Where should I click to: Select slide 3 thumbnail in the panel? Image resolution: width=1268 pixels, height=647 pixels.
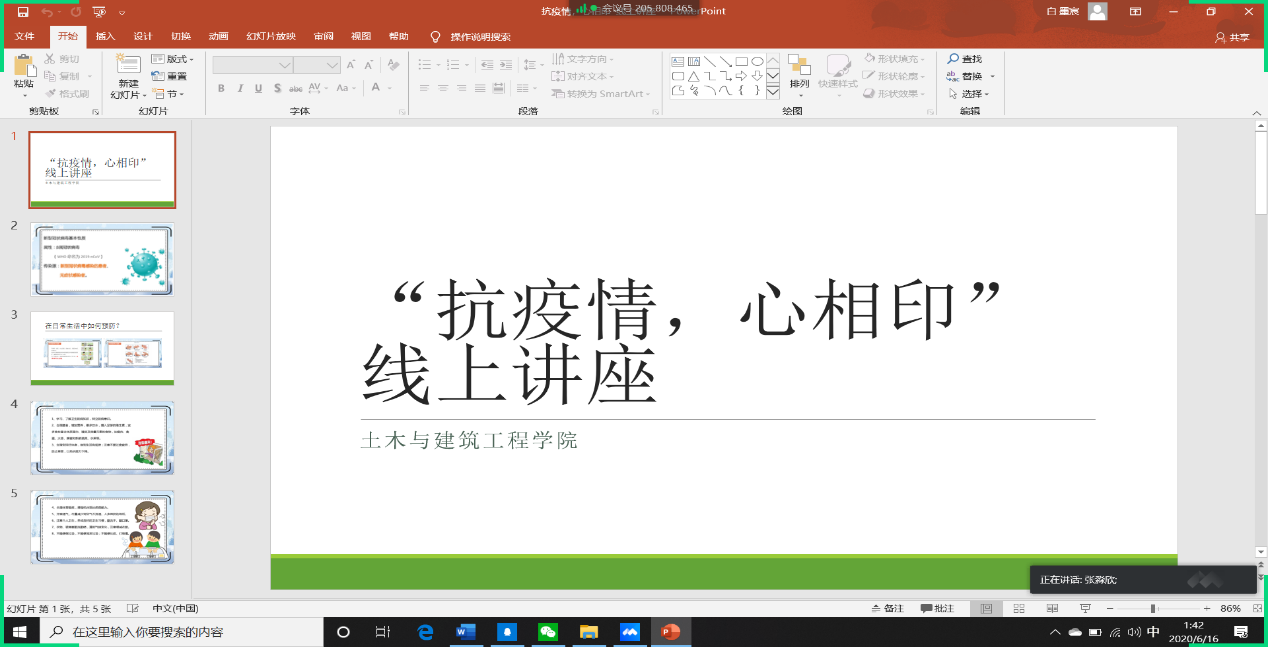[102, 347]
